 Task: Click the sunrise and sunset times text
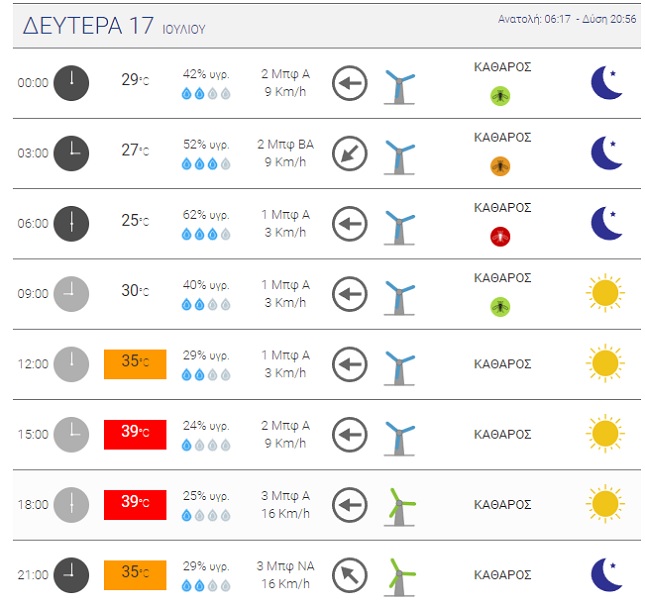[x=567, y=19]
